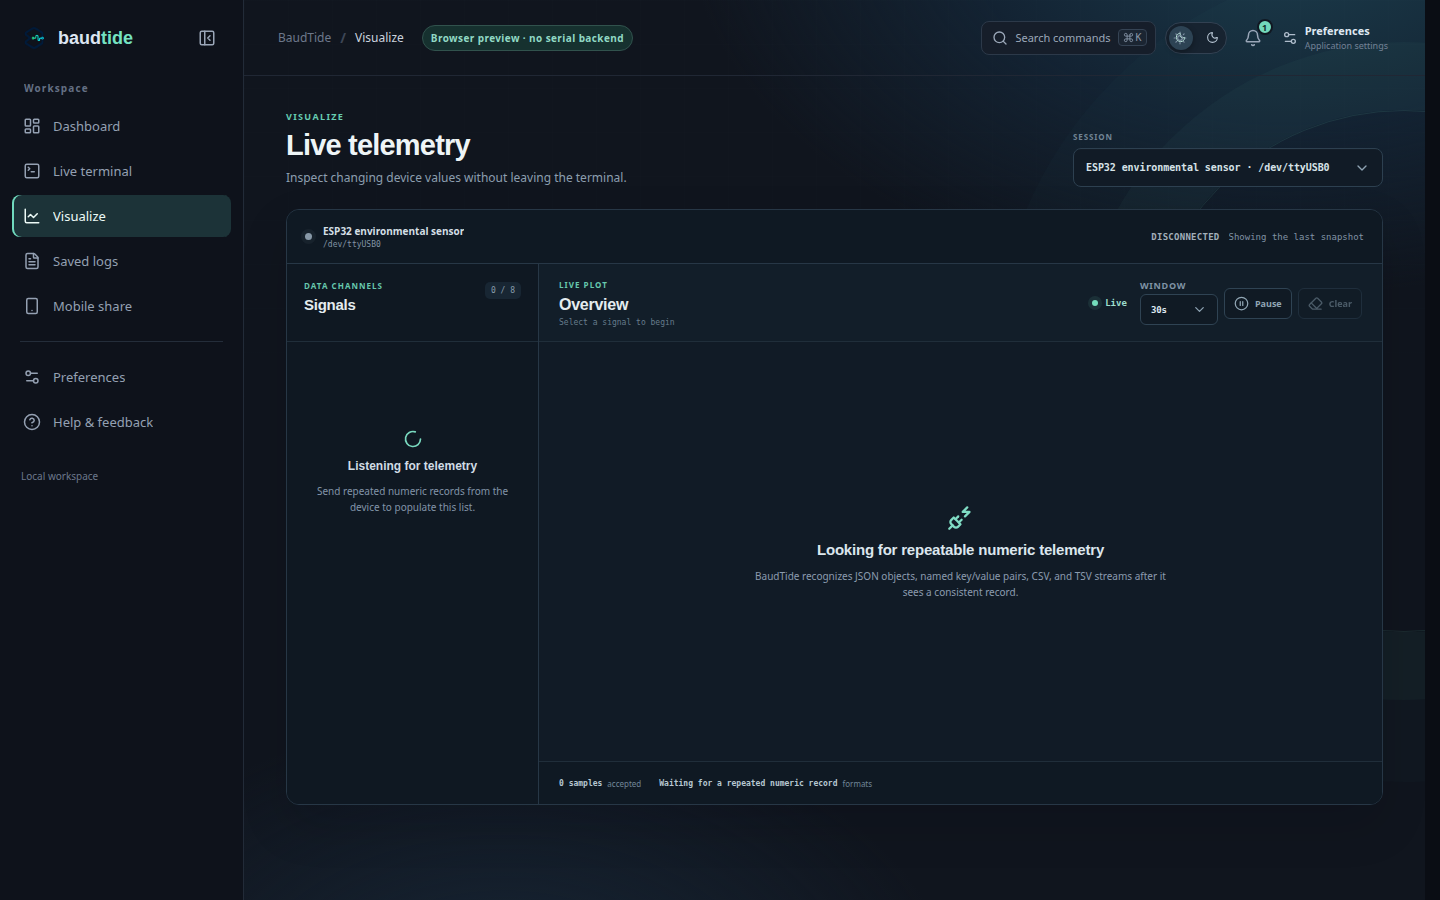Switch to light theme sun icon
1440x900 pixels.
tap(1181, 38)
